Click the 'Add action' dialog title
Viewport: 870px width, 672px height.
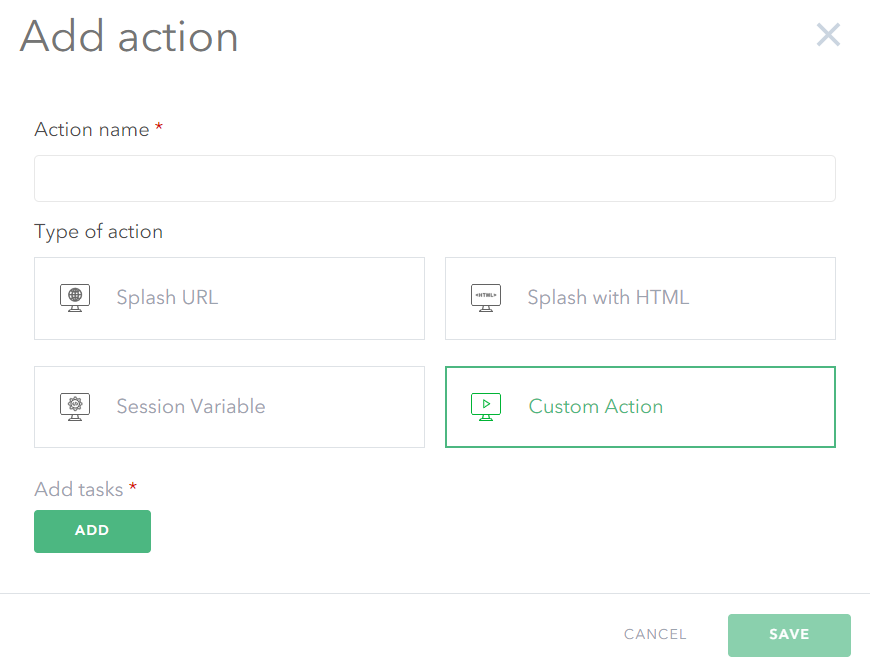(x=129, y=36)
